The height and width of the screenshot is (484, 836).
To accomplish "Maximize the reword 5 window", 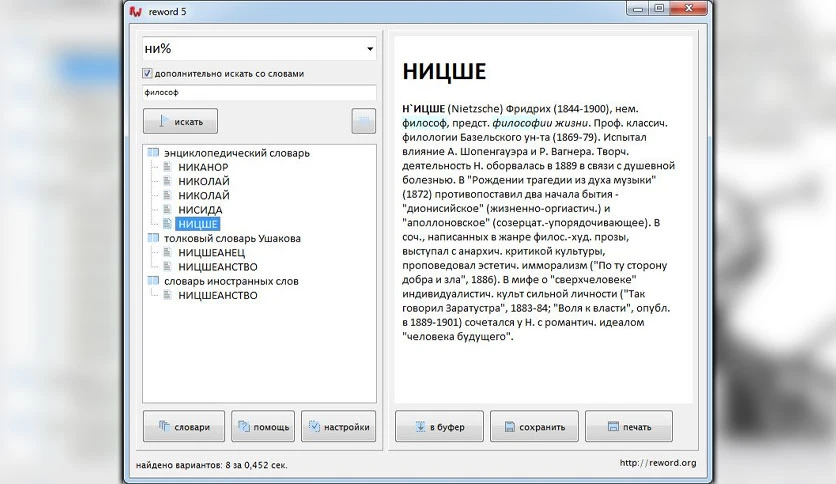I will pos(660,9).
